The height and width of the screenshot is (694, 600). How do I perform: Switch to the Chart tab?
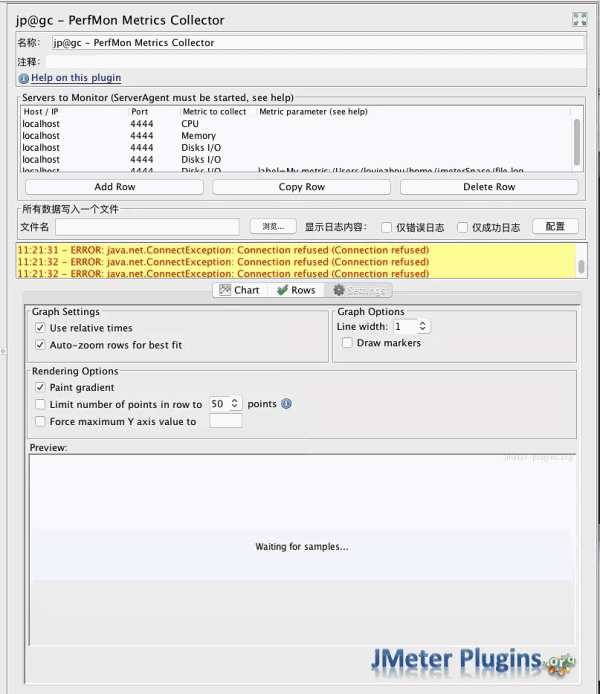pyautogui.click(x=239, y=290)
